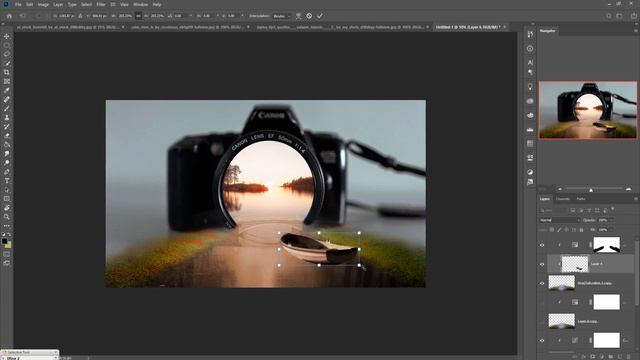The height and width of the screenshot is (360, 640).
Task: Select the Frame tool
Action: pyautogui.click(x=7, y=81)
